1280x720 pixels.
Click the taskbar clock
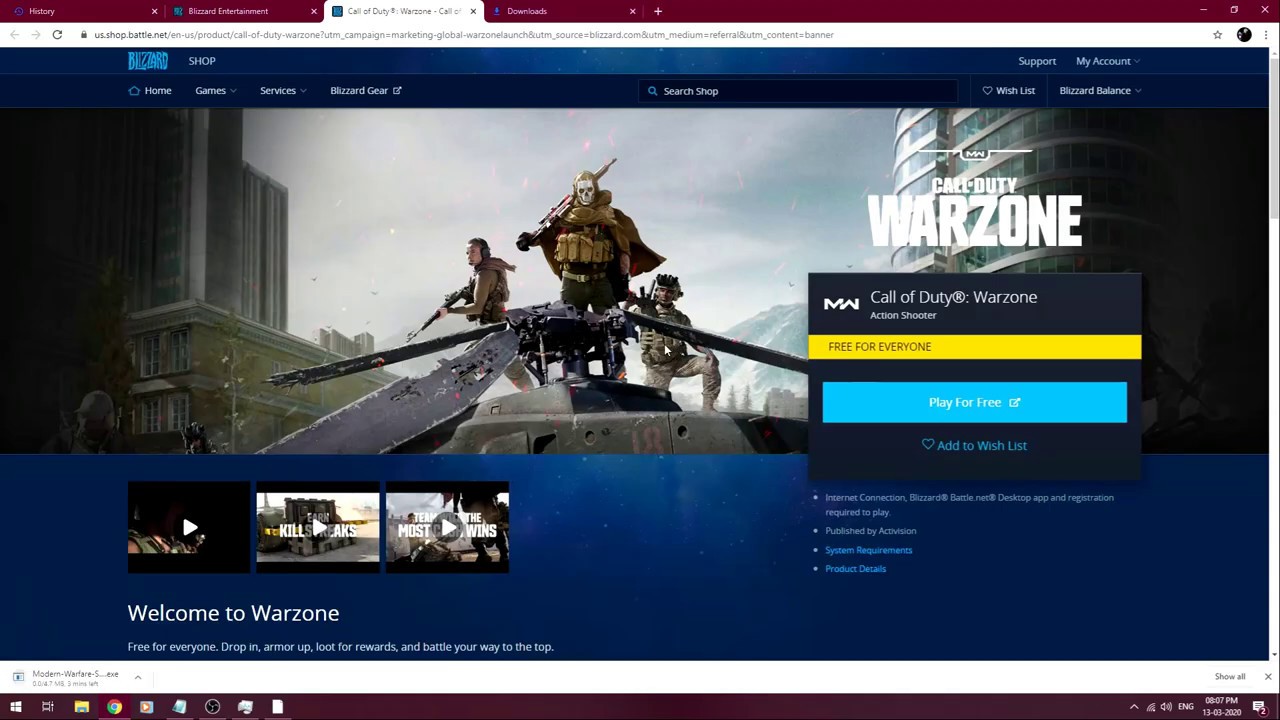point(1221,707)
